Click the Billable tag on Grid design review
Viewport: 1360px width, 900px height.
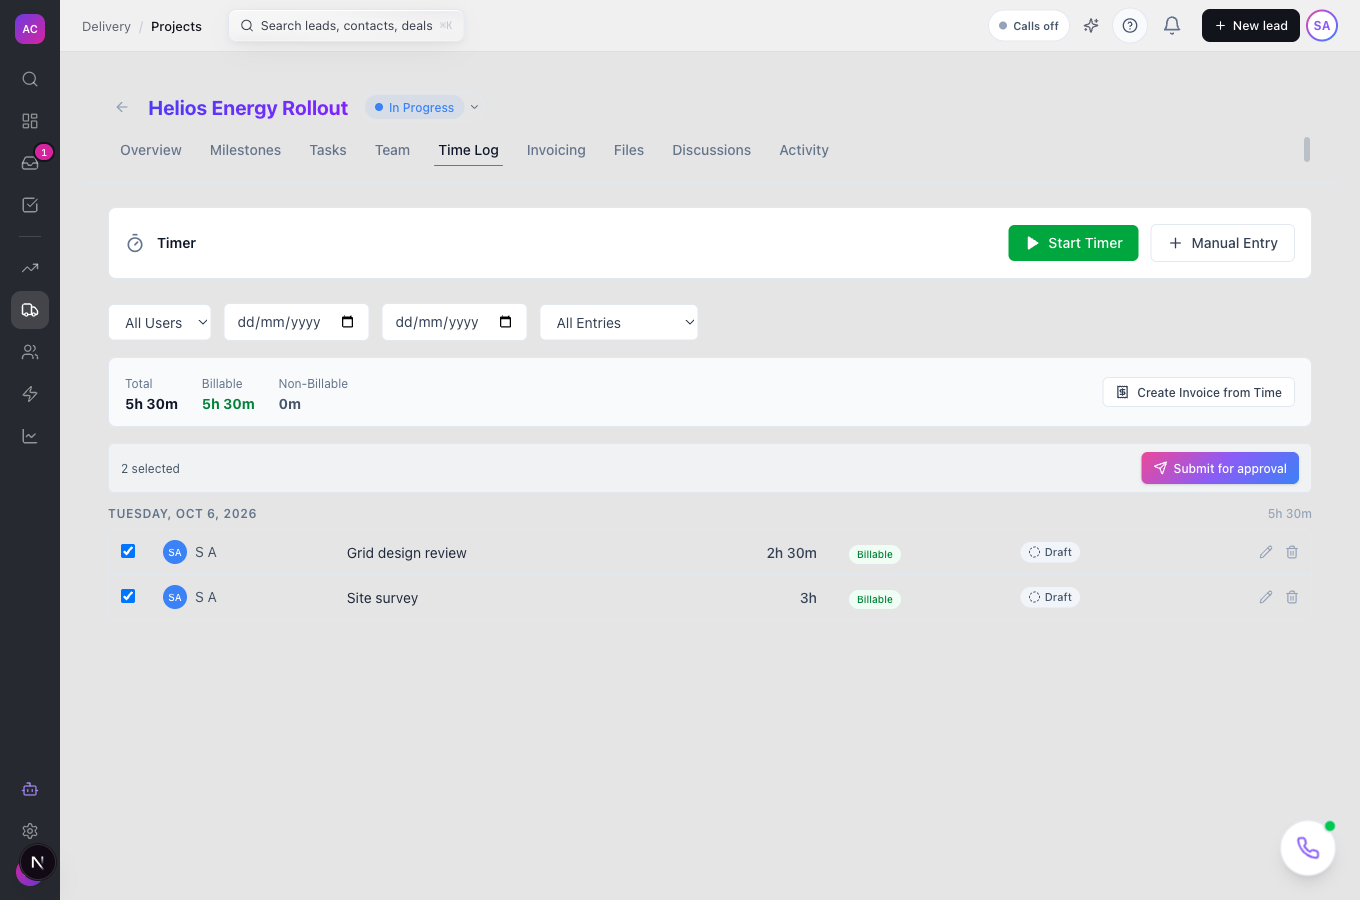click(875, 554)
